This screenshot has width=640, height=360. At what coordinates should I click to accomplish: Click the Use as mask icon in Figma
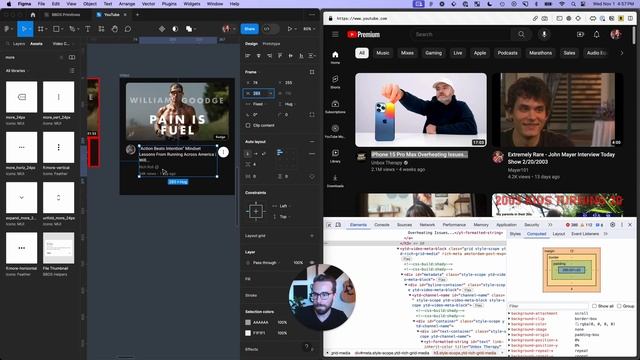click(175, 29)
